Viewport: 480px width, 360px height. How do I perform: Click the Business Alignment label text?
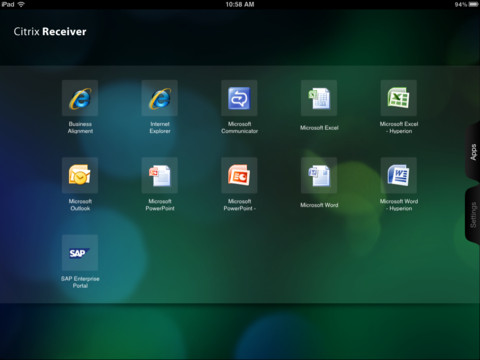pos(80,127)
